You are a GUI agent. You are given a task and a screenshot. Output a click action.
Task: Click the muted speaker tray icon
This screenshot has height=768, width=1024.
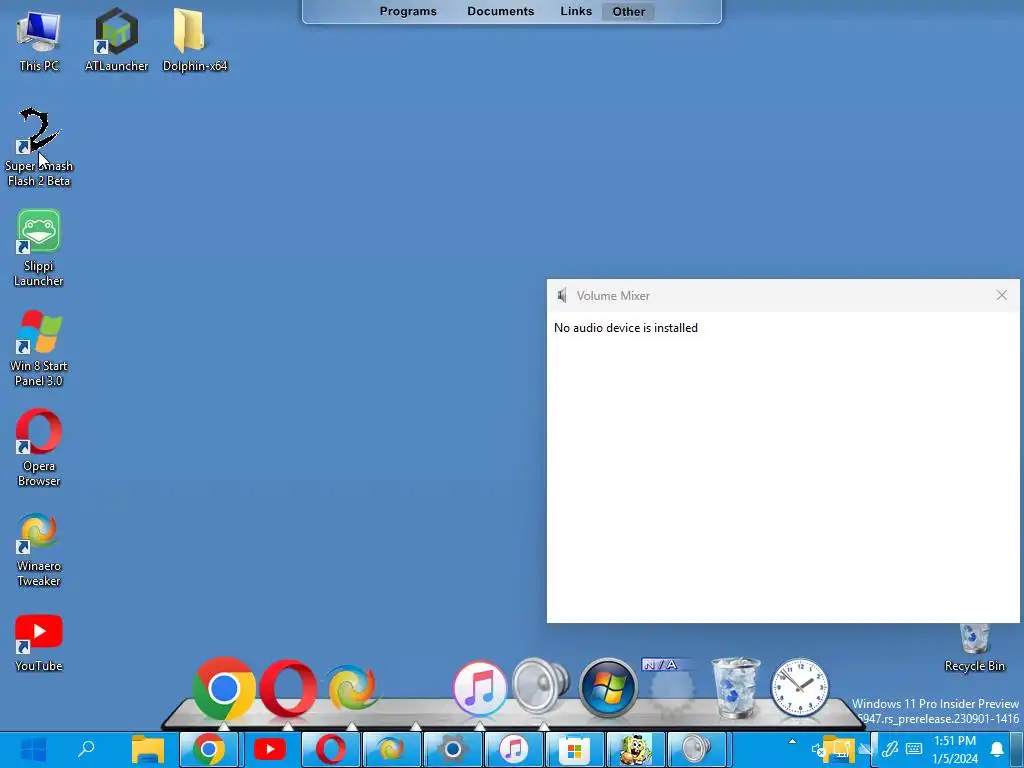818,750
